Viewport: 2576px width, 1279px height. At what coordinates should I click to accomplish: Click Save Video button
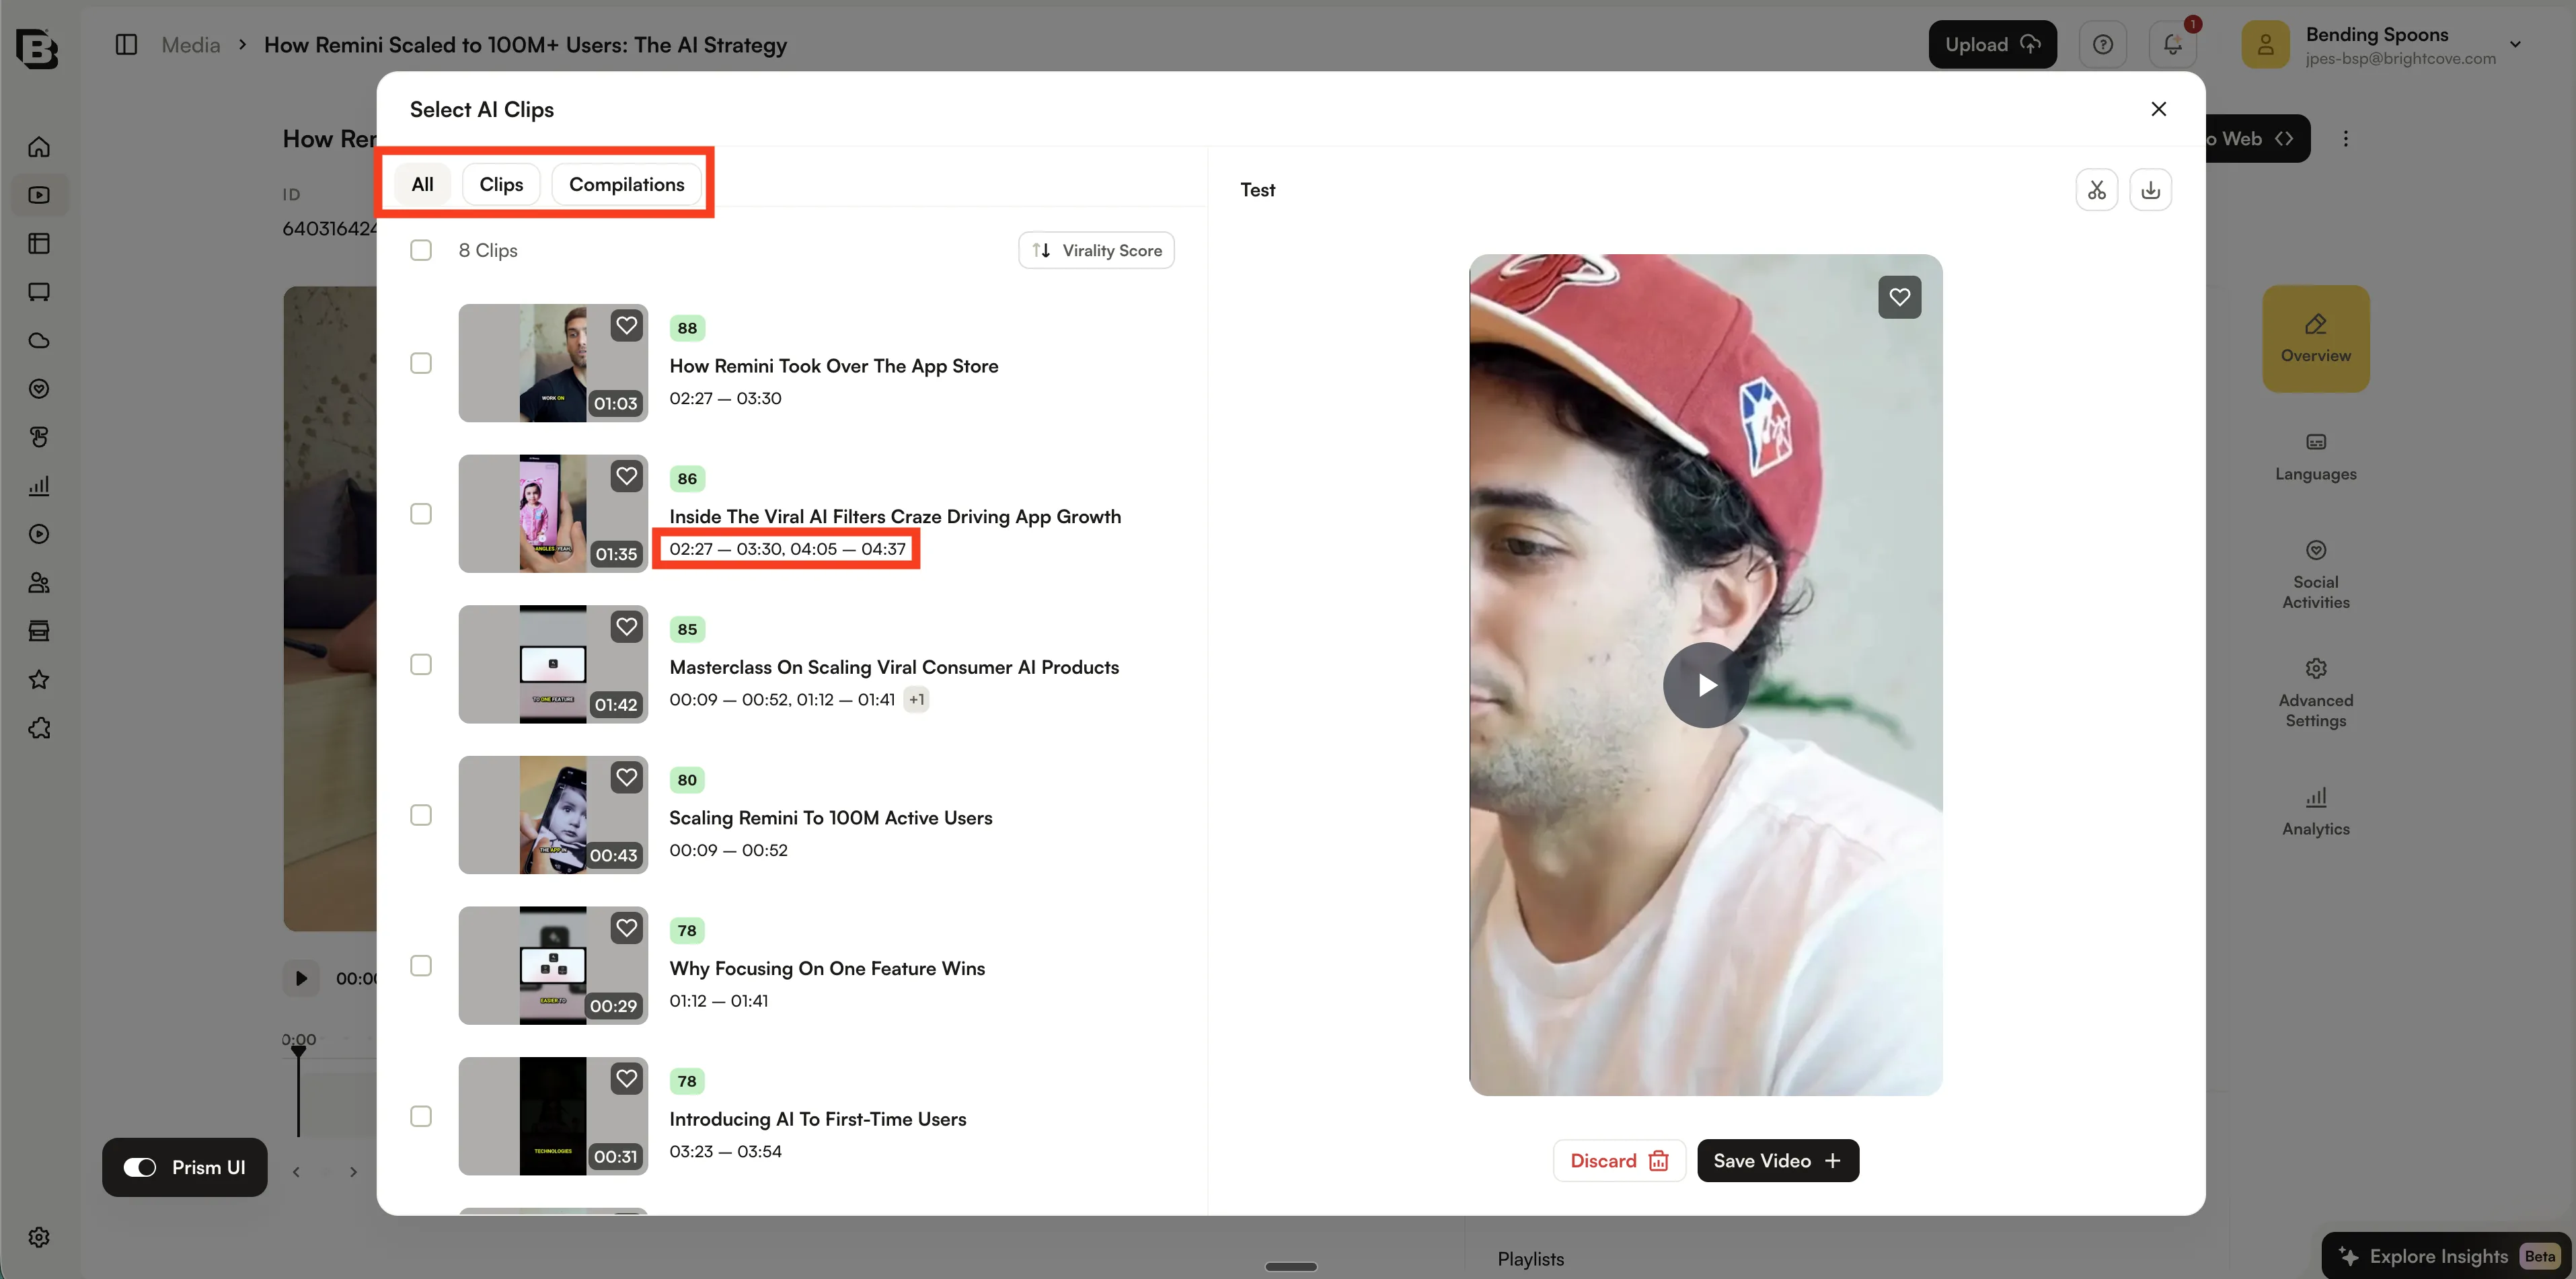click(1777, 1160)
